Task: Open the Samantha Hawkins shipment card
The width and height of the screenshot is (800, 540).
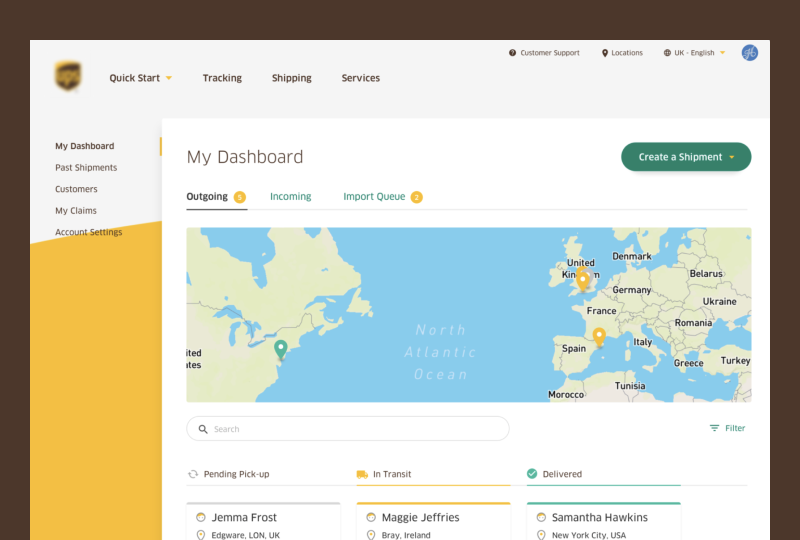Action: pos(604,521)
